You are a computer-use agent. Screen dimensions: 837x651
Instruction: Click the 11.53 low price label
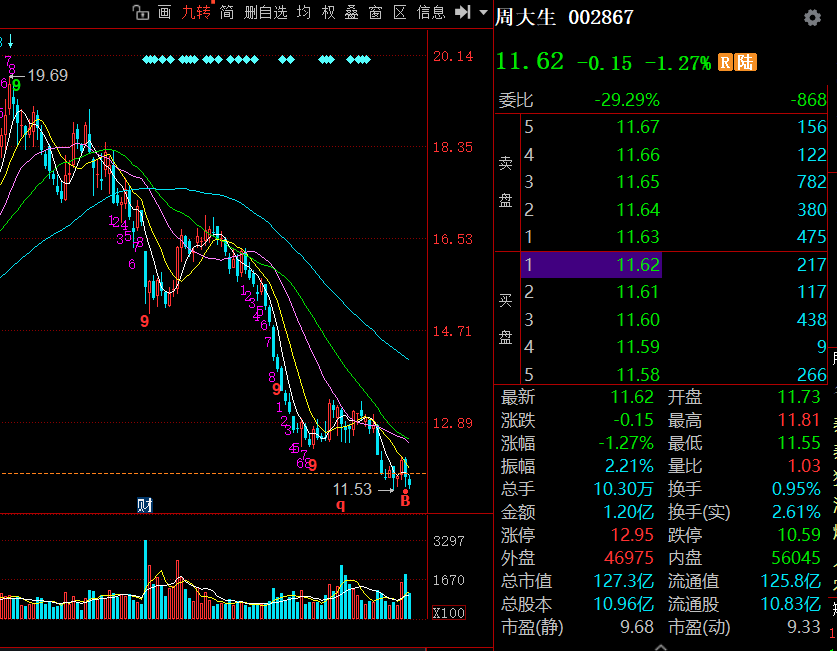click(x=352, y=489)
